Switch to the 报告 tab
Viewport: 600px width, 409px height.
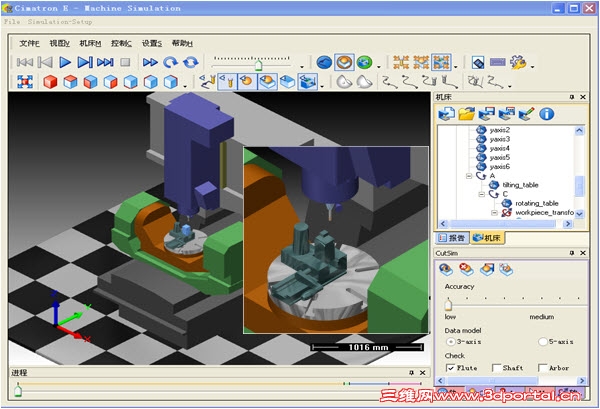coord(452,238)
